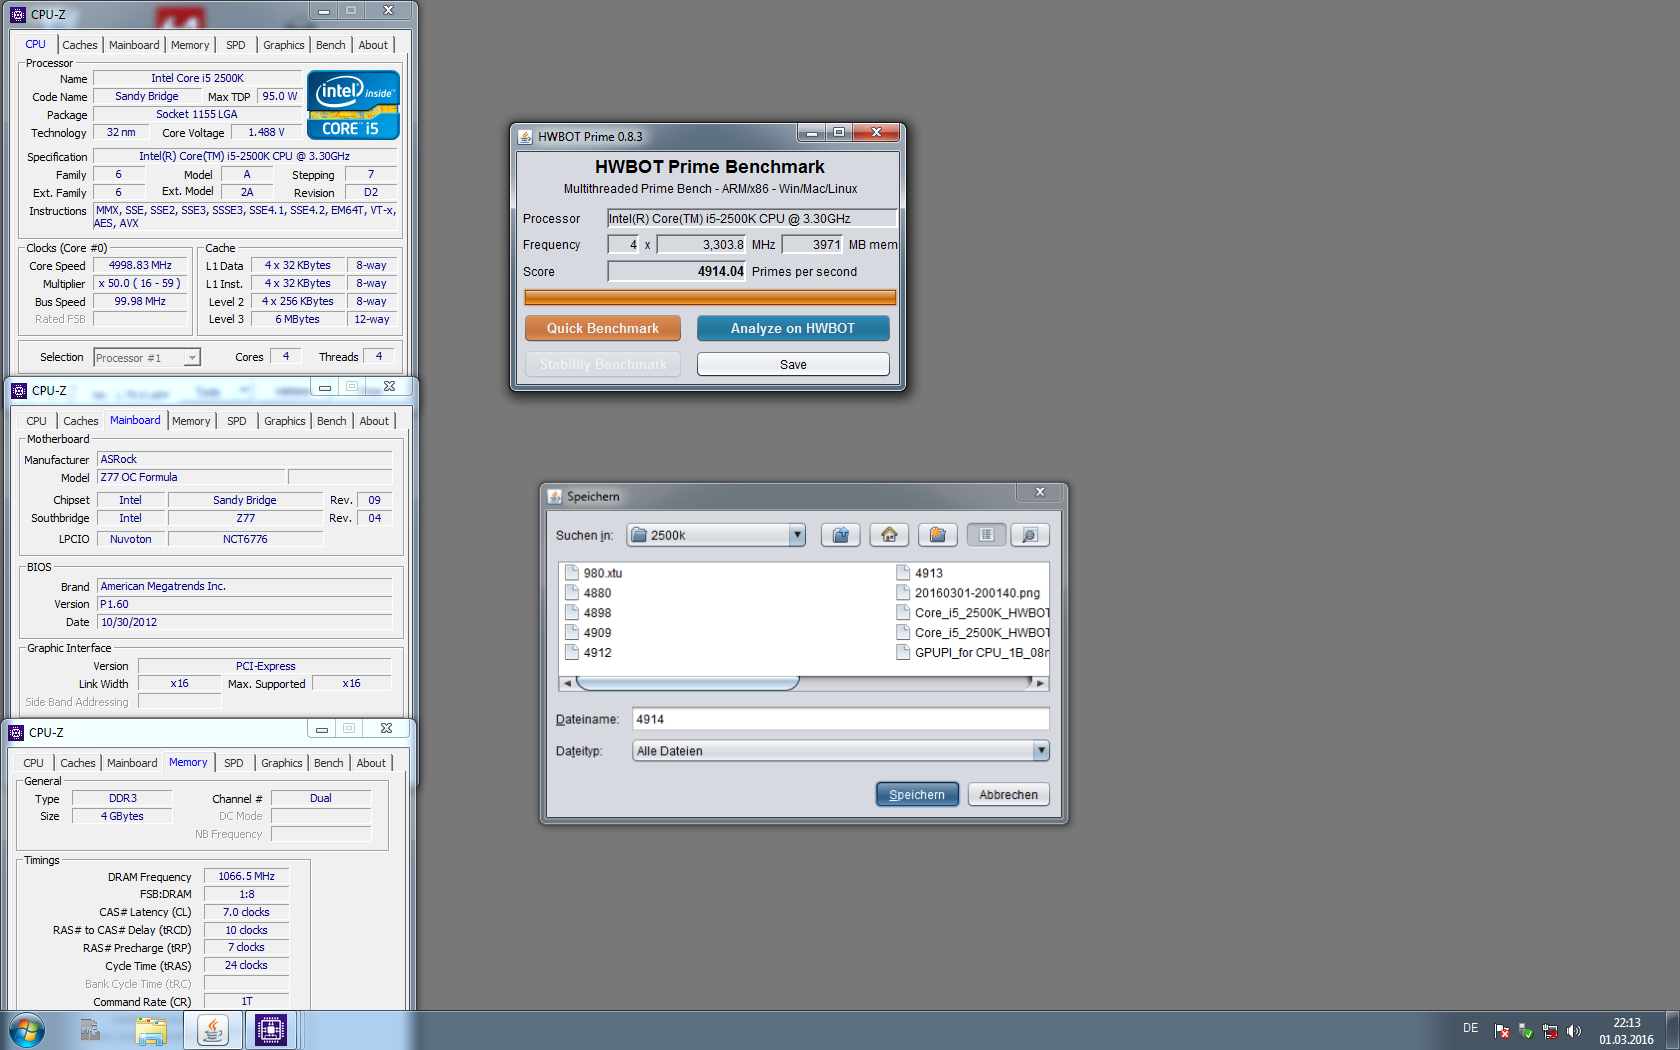
Task: Switch to list view in Speichern dialog
Action: pyautogui.click(x=986, y=535)
